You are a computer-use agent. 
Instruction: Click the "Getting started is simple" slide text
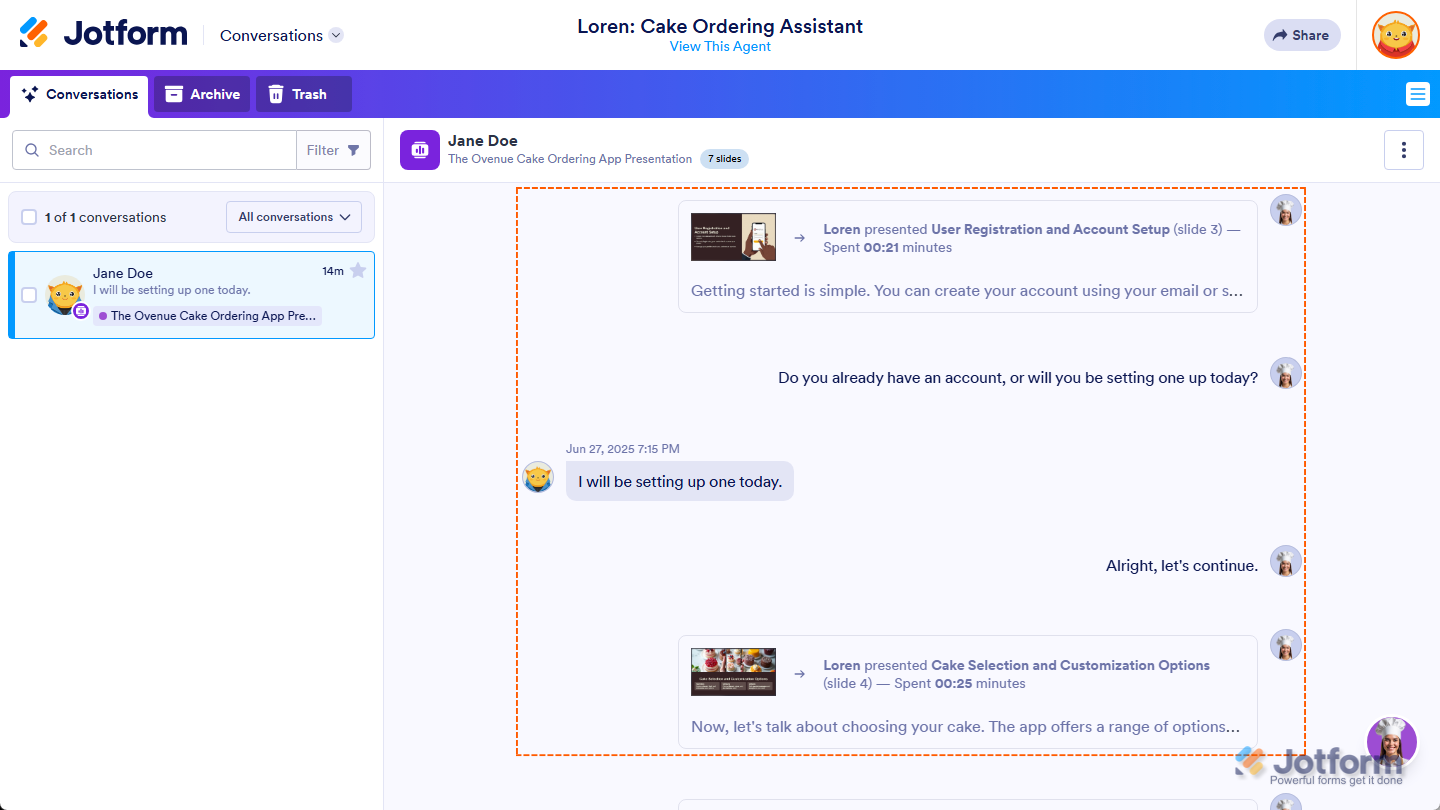[967, 291]
